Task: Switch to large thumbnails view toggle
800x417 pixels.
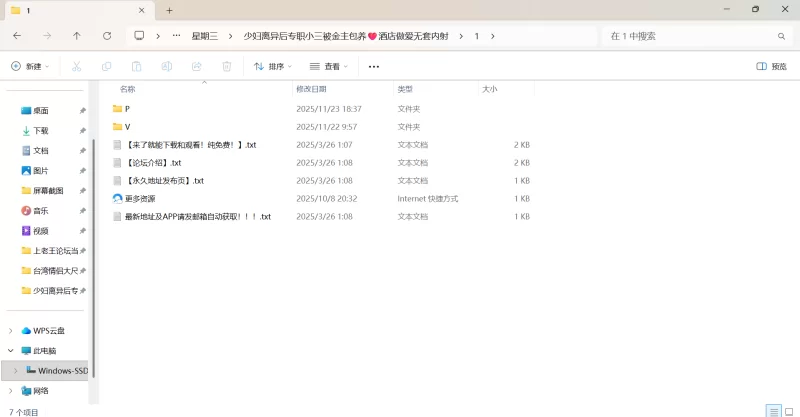Action: (789, 410)
